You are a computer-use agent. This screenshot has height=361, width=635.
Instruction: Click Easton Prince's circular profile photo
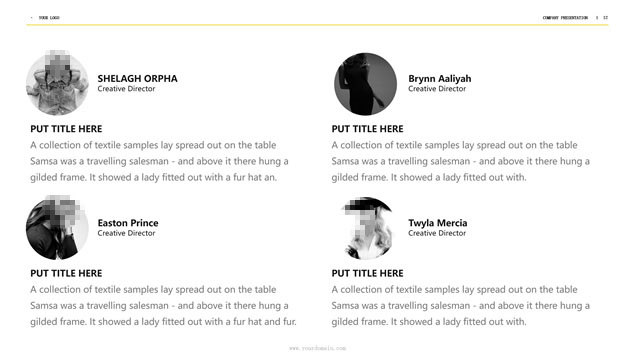point(58,228)
